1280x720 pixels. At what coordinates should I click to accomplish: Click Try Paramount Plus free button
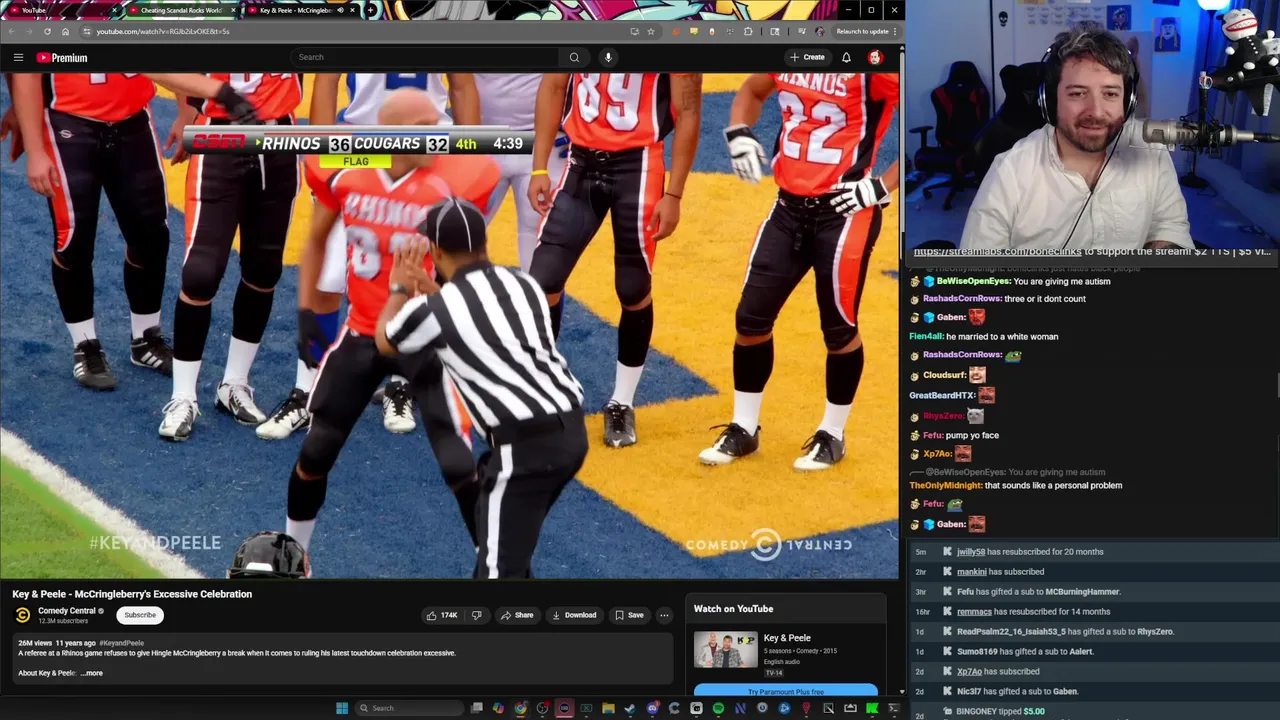(786, 691)
